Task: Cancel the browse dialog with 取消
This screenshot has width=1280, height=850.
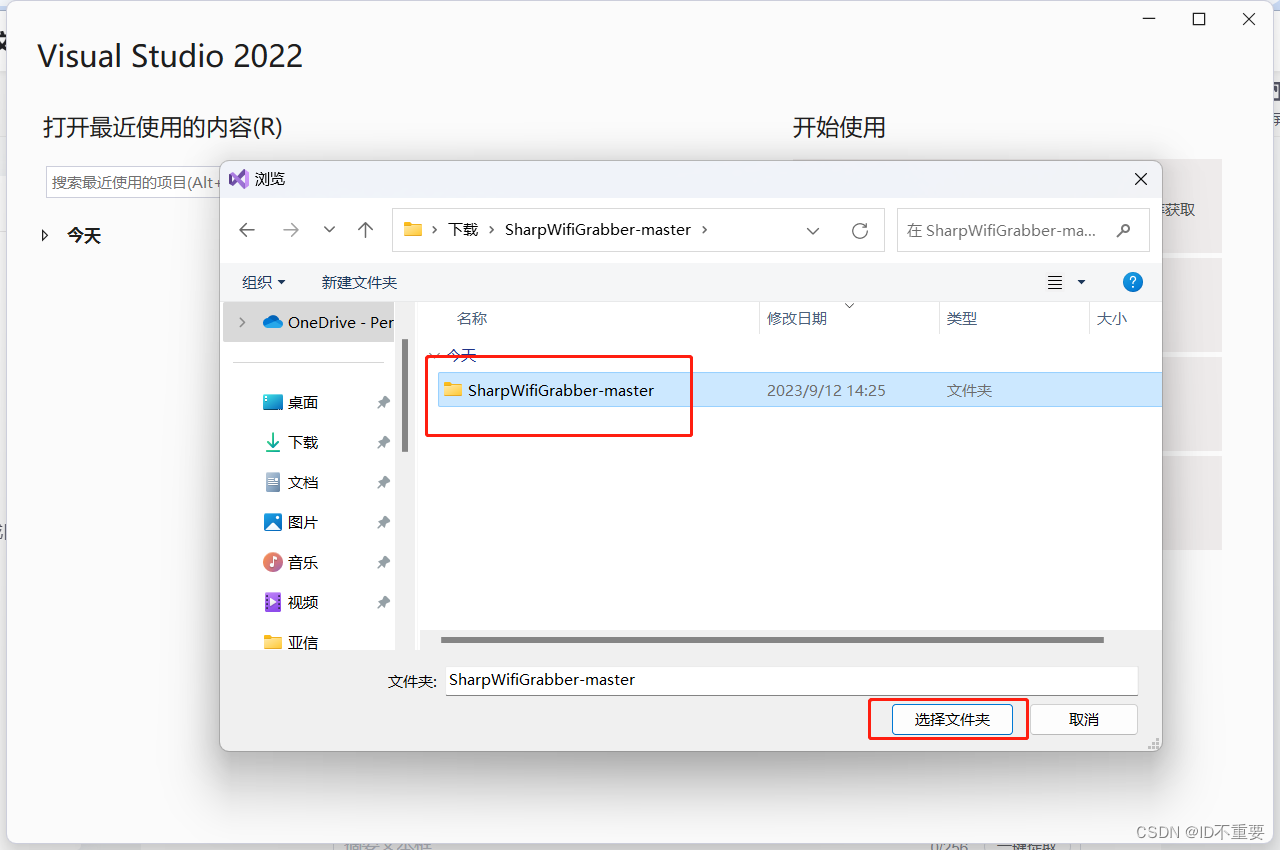Action: [1084, 720]
